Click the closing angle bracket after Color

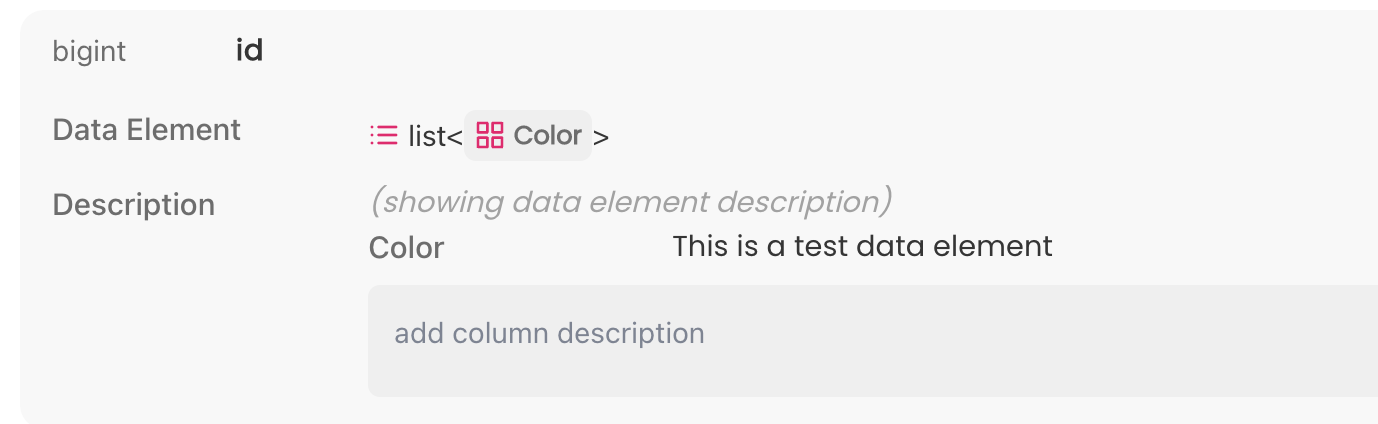(601, 137)
